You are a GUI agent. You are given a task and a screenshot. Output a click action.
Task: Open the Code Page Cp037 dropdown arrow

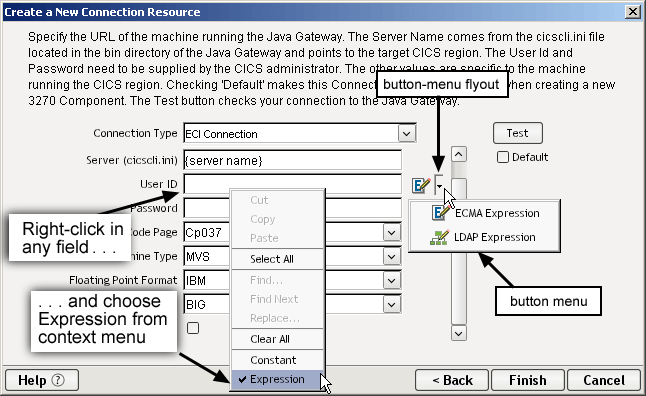(x=391, y=232)
